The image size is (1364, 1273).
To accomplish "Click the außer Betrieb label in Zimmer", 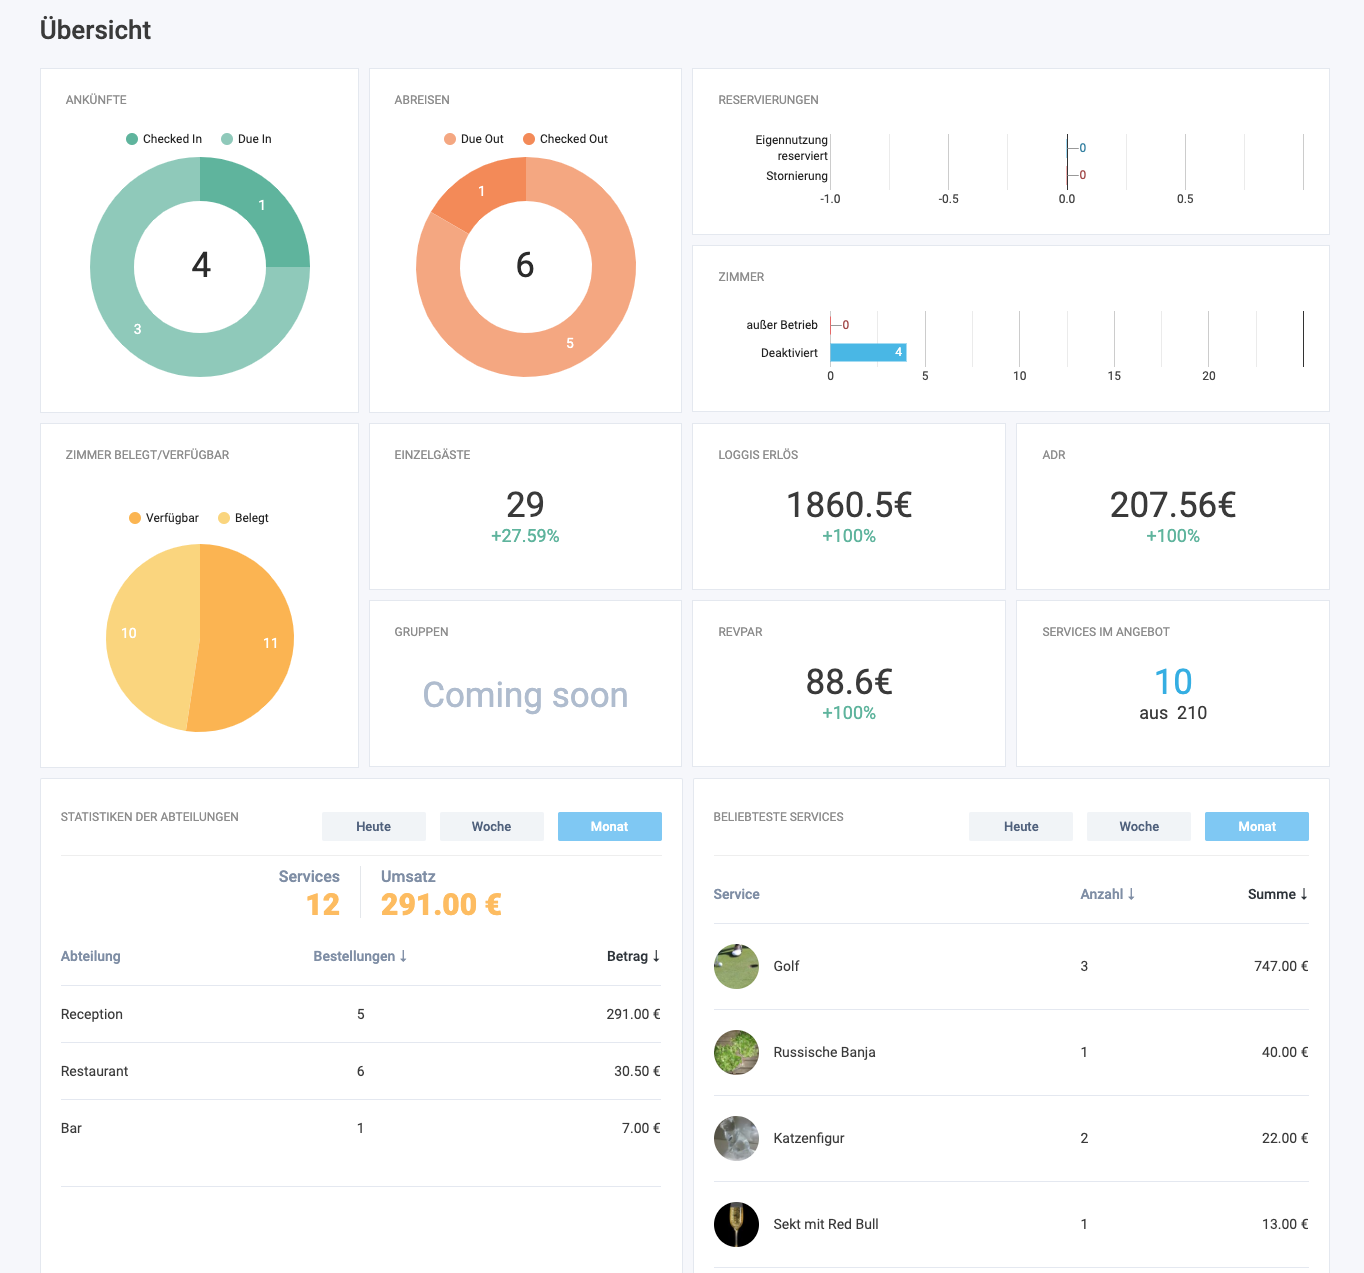I will pos(782,325).
